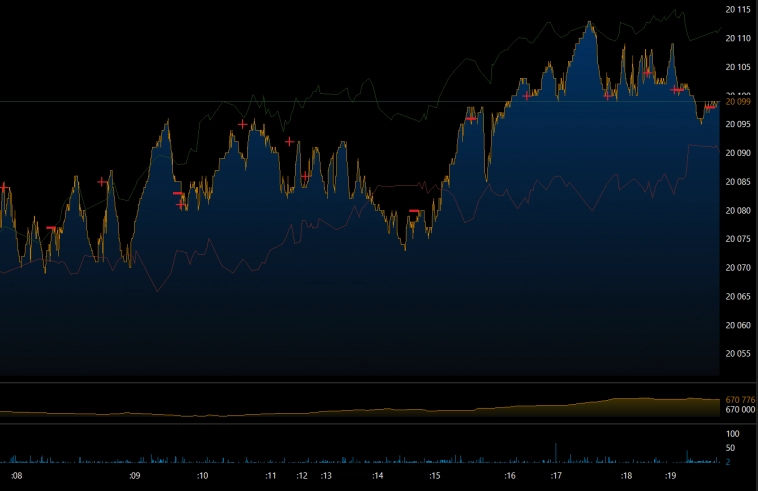The height and width of the screenshot is (491, 758).
Task: Click the red marker beside the current price label
Action: click(710, 107)
